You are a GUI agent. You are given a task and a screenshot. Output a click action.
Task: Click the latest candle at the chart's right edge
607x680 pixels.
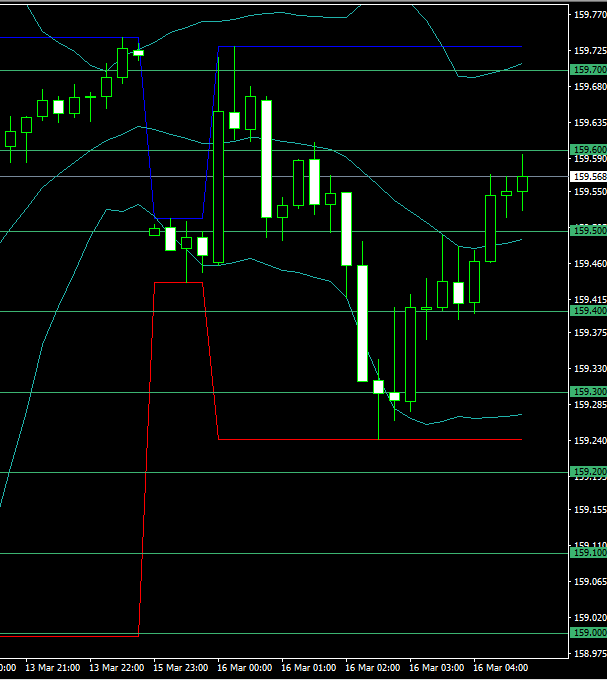pyautogui.click(x=522, y=183)
